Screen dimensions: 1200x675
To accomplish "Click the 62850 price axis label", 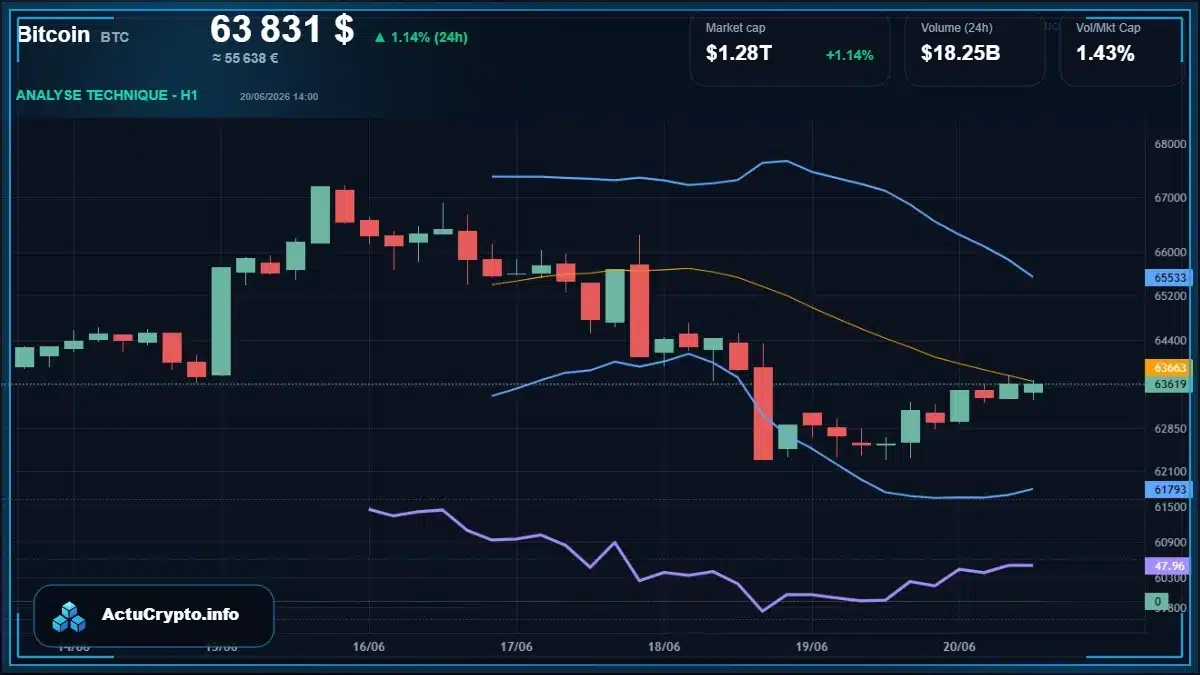I will click(x=1170, y=429).
